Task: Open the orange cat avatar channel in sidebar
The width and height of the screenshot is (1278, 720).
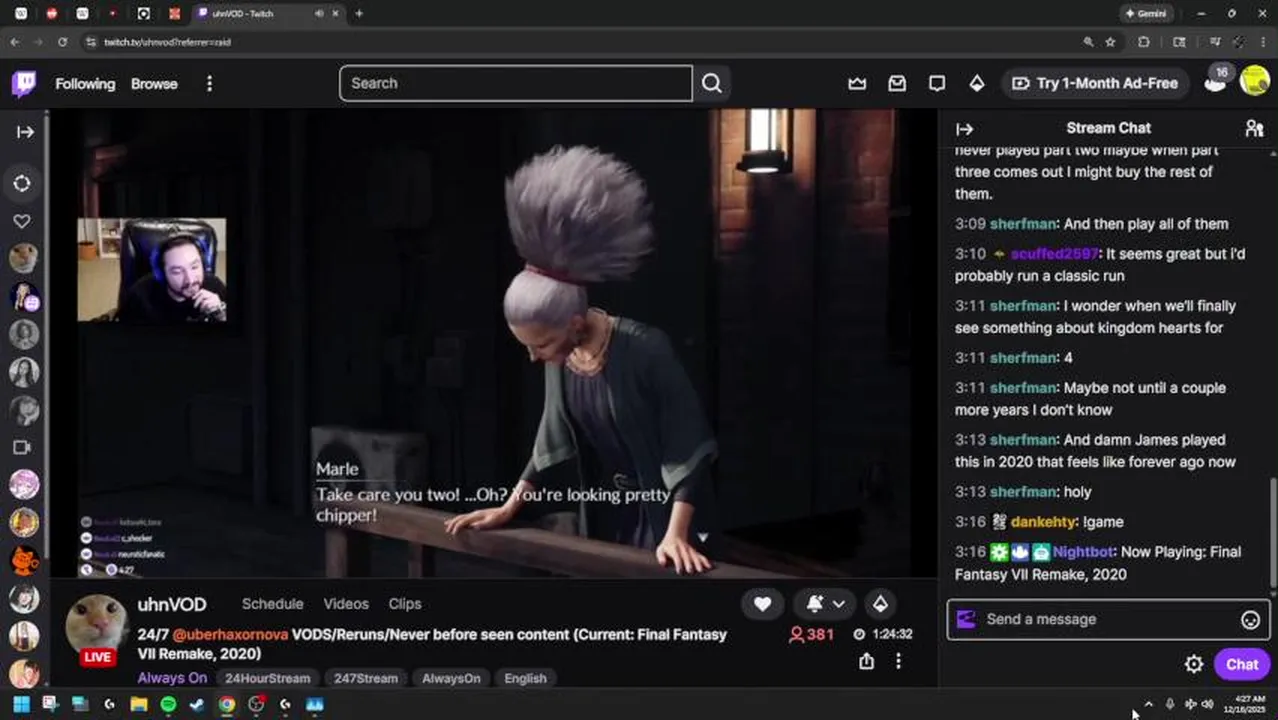Action: point(24,560)
